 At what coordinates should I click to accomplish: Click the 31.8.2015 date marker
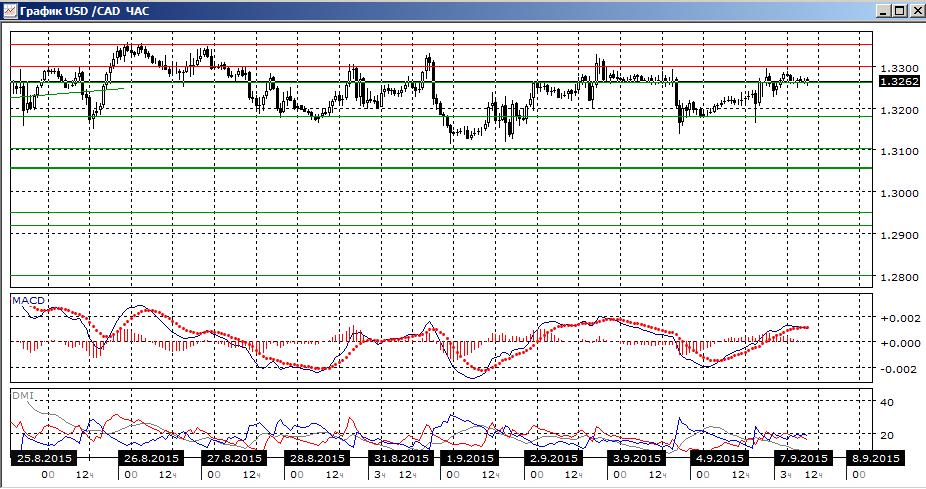coord(397,458)
